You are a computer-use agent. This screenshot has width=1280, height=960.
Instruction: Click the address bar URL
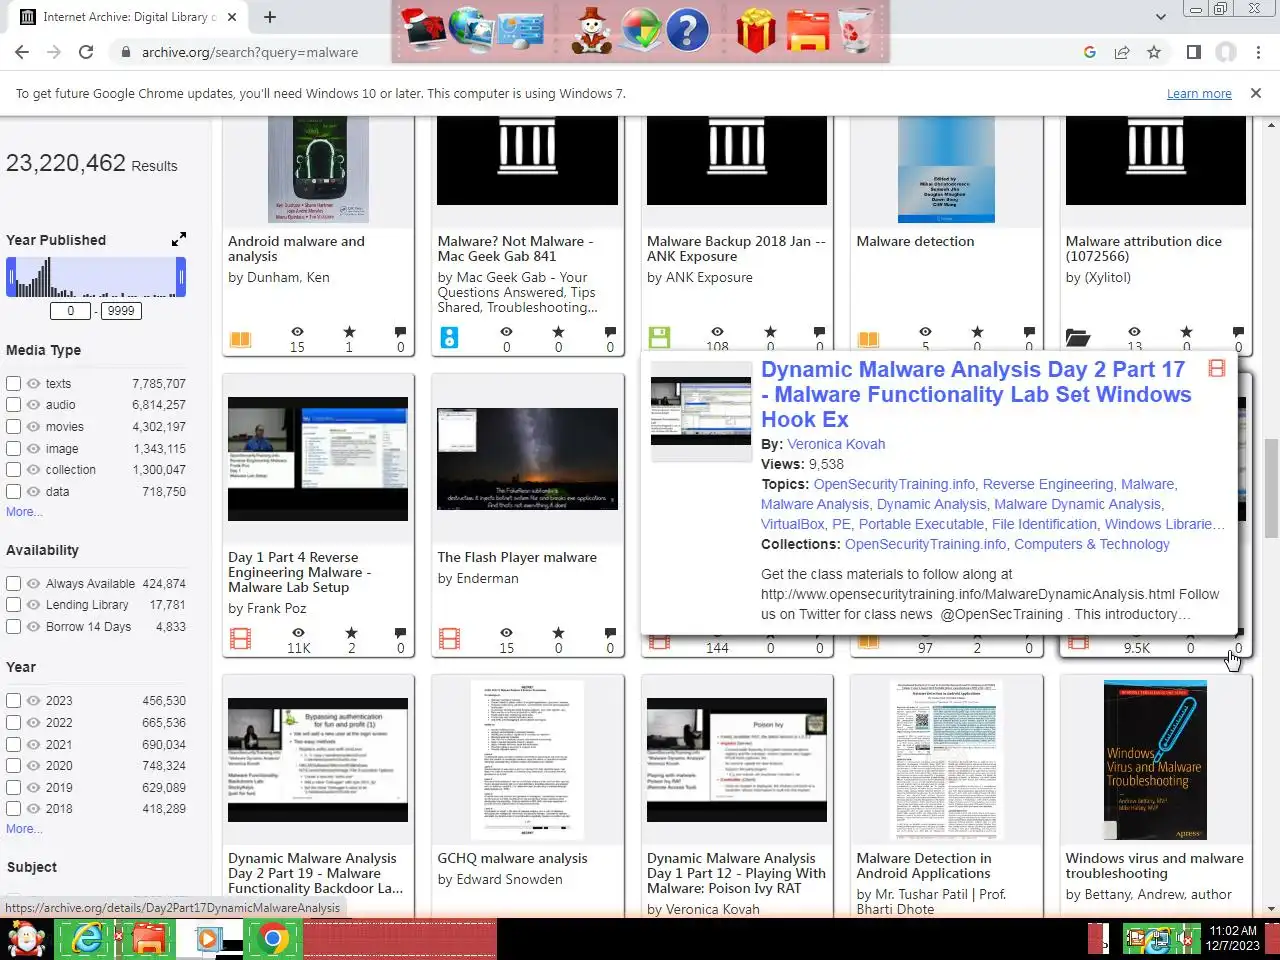pos(250,52)
